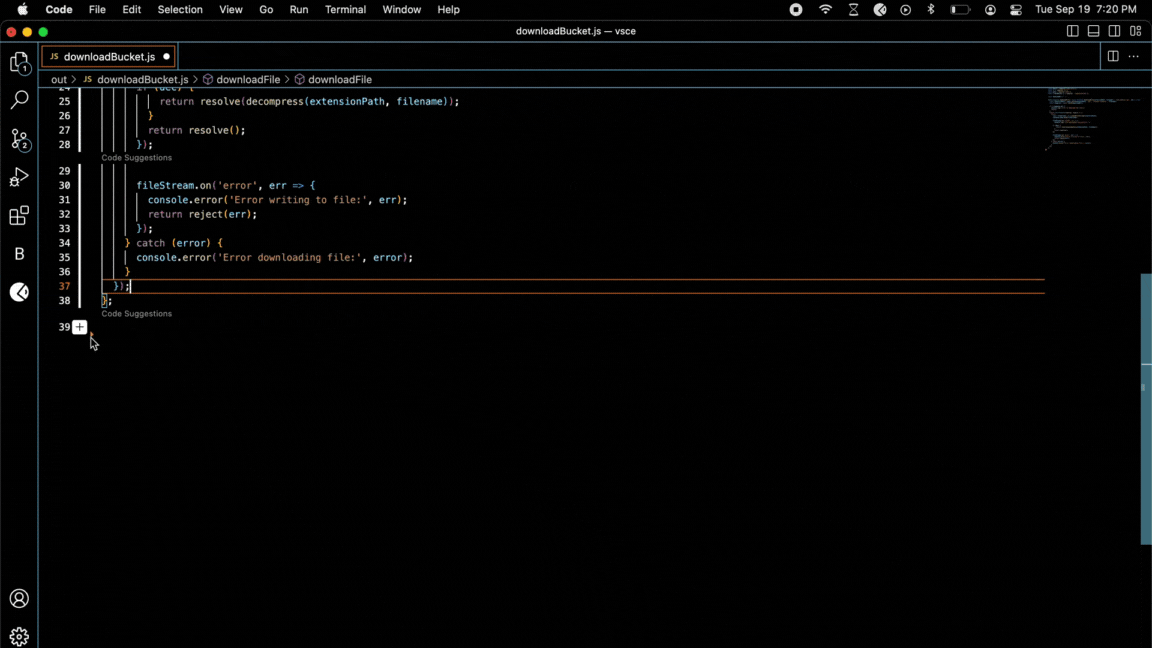This screenshot has width=1152, height=648.
Task: Toggle the secondary side bar layout button
Action: click(x=1115, y=31)
